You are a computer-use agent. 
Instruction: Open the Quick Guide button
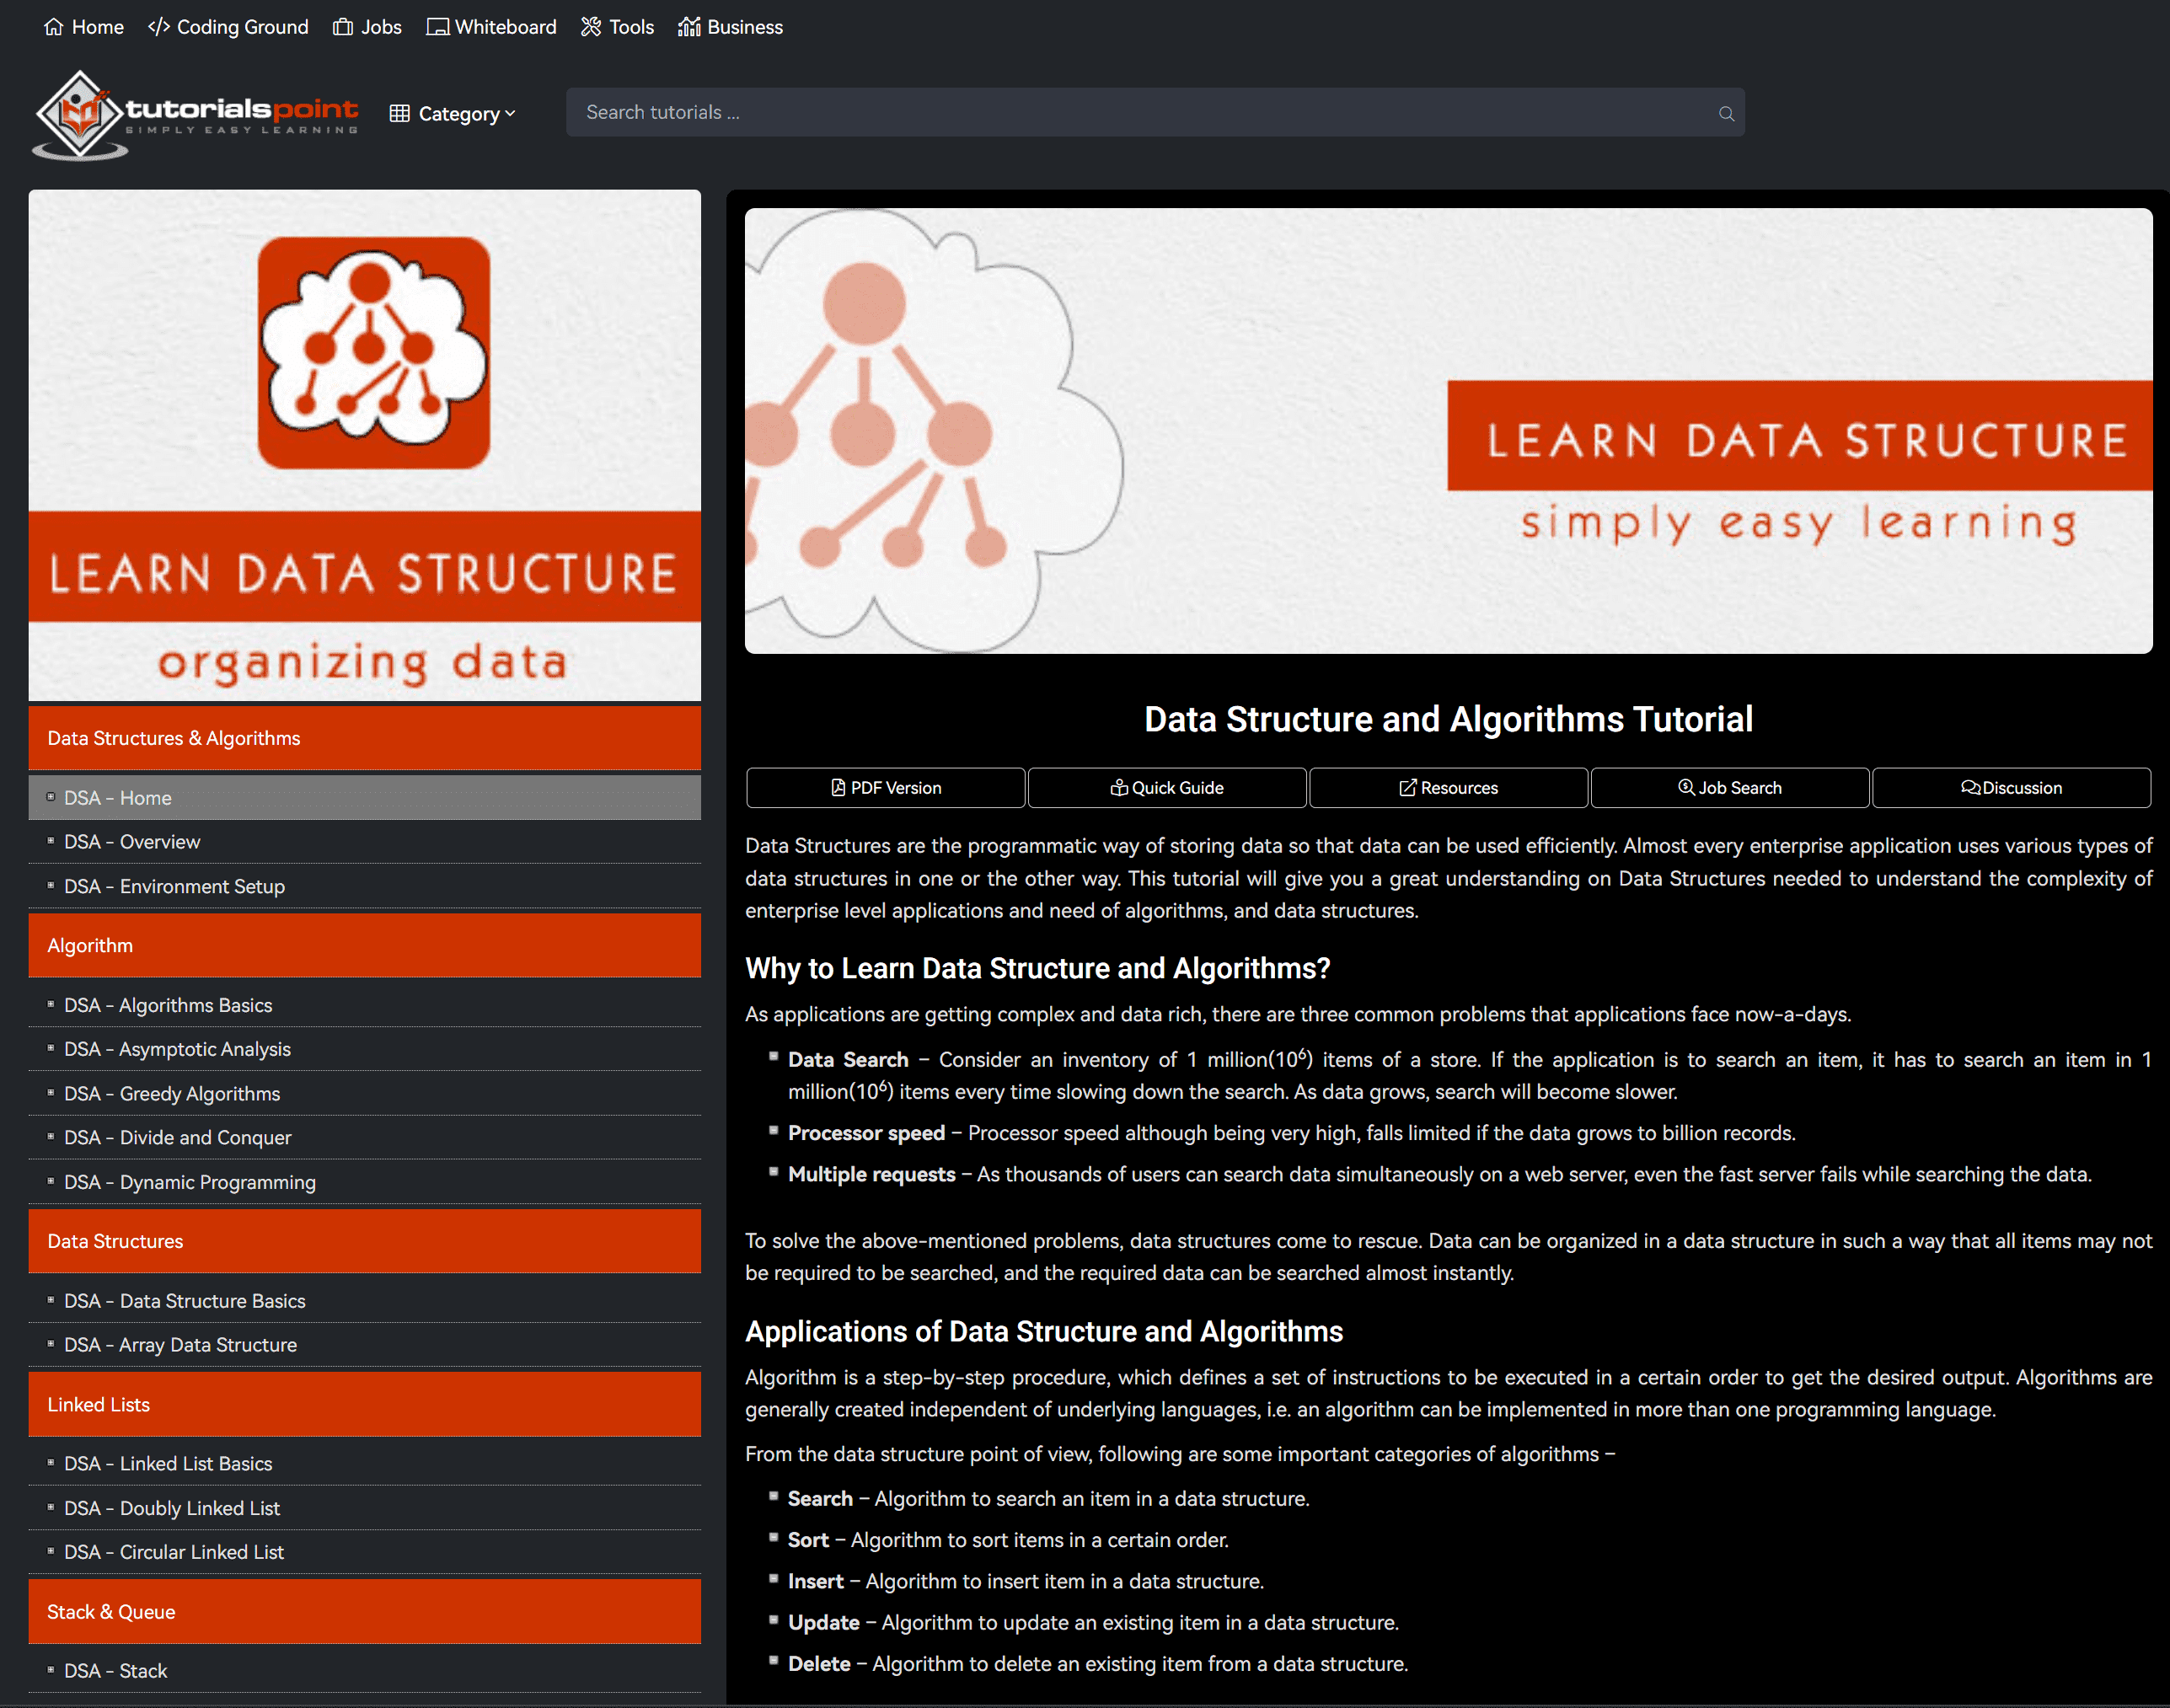(x=1166, y=788)
